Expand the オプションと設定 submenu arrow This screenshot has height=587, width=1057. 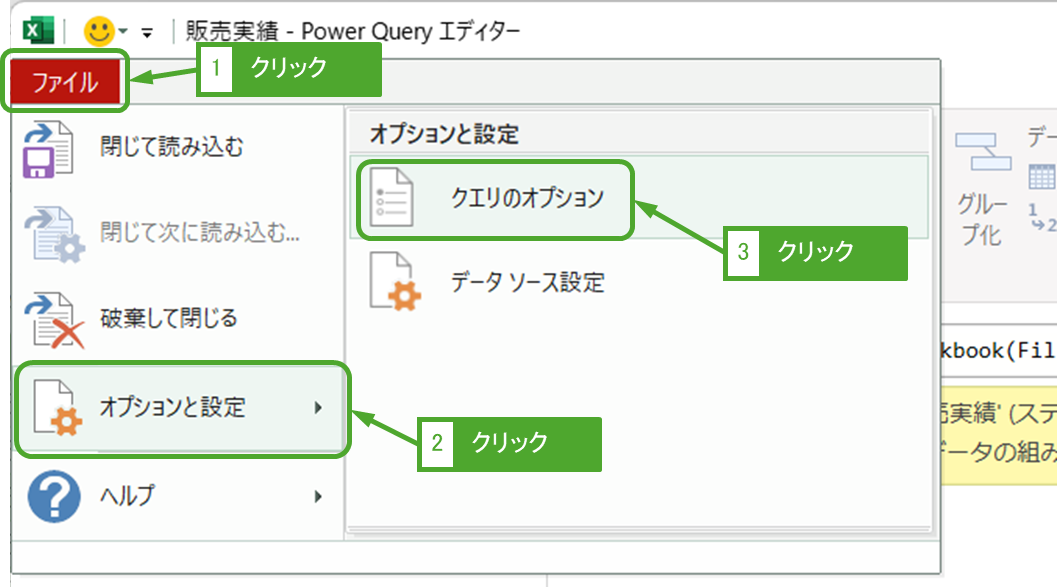(318, 408)
